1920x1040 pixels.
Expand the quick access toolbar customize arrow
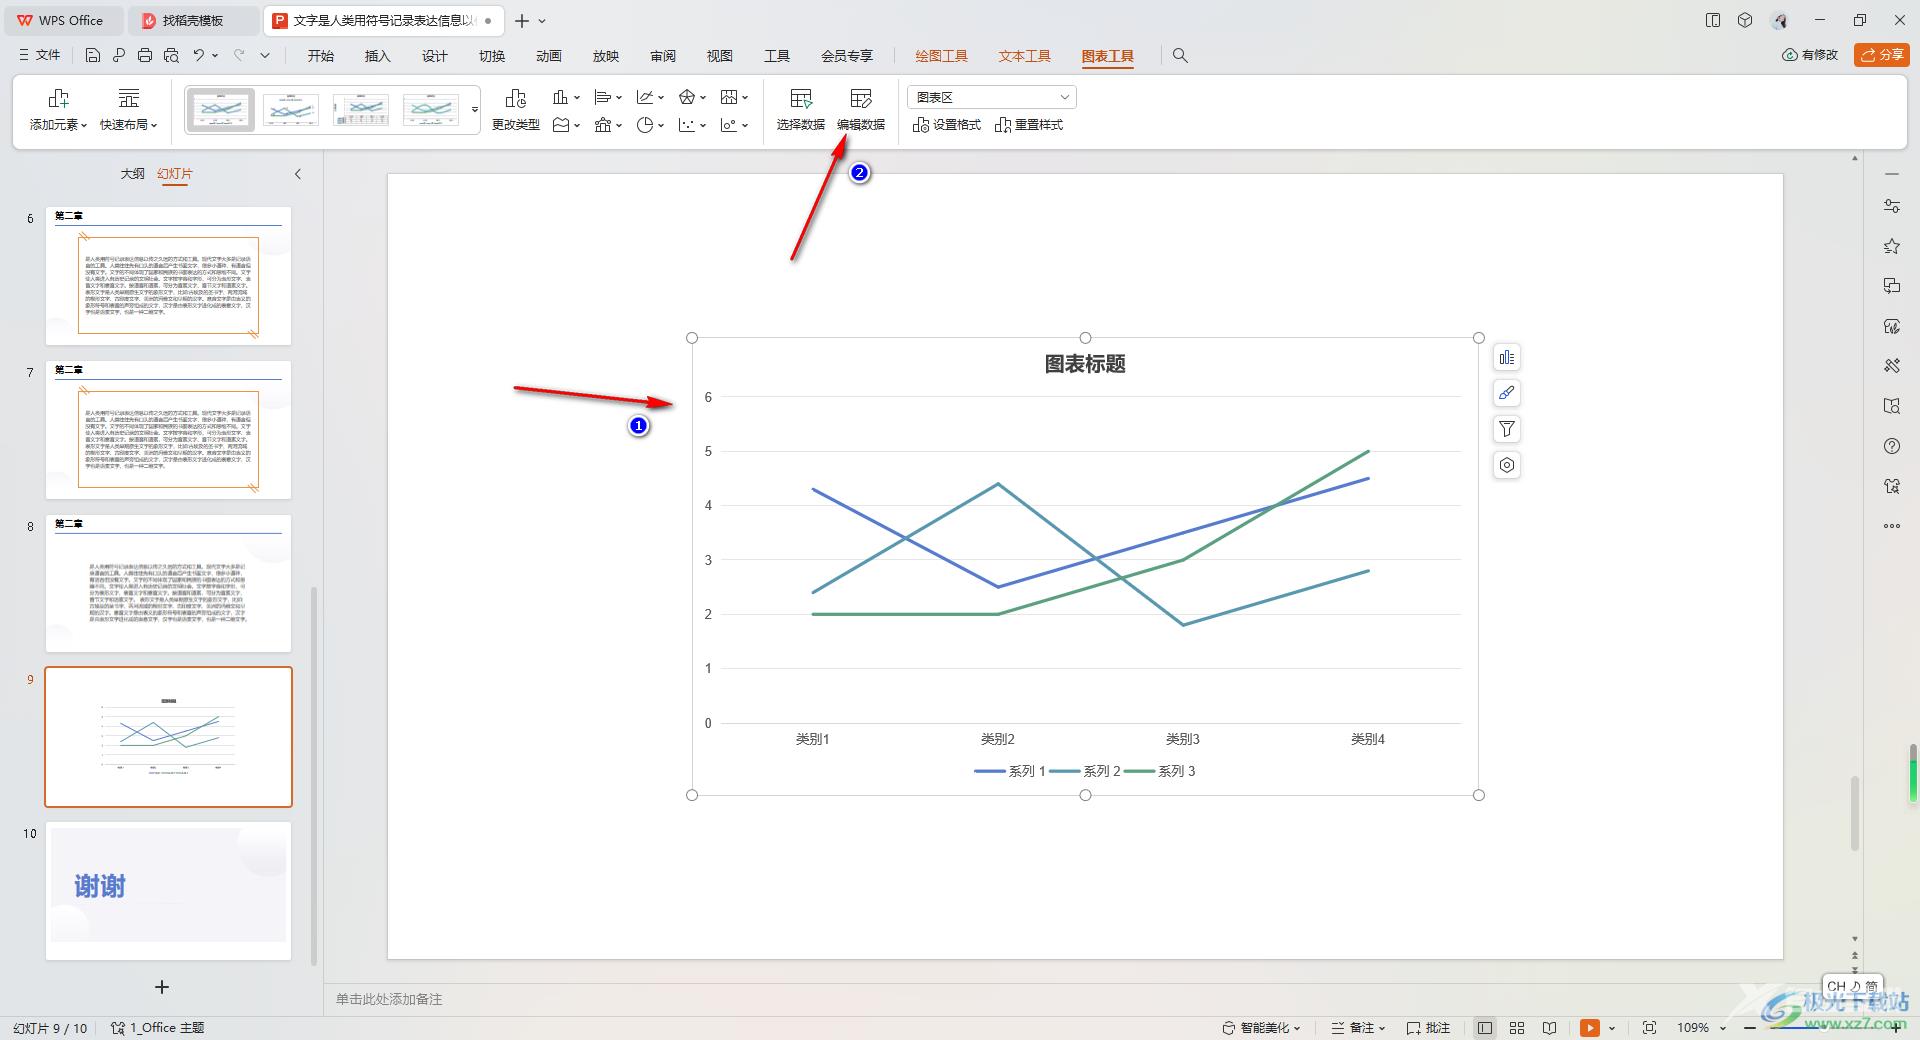265,55
